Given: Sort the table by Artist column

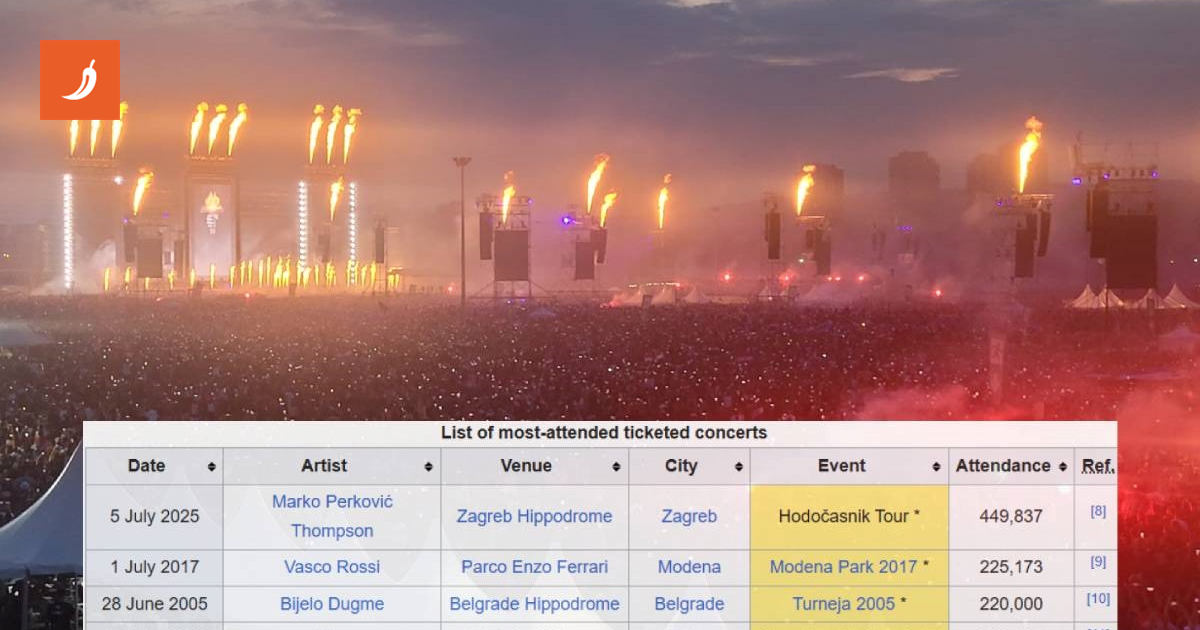Looking at the screenshot, I should coord(428,467).
